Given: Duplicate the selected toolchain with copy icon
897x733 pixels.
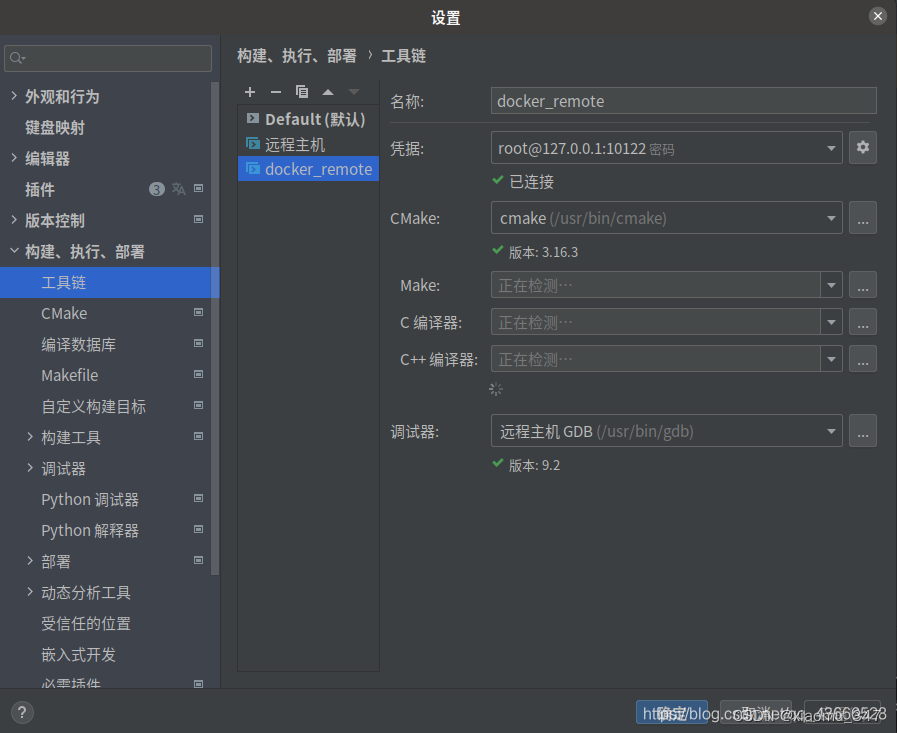Looking at the screenshot, I should coord(302,92).
